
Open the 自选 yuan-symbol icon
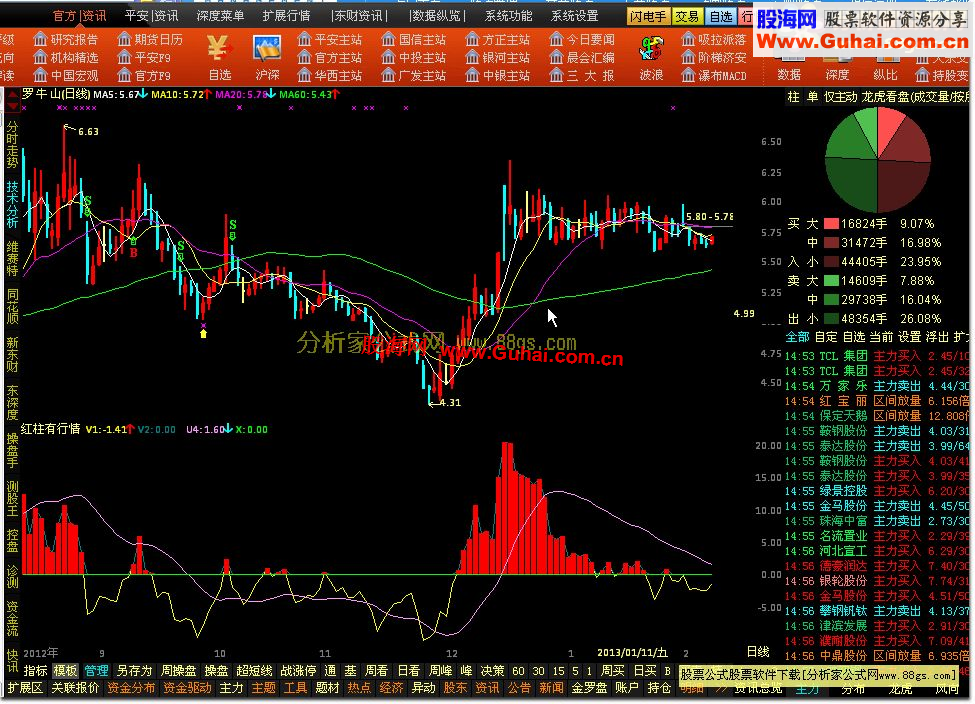pyautogui.click(x=219, y=57)
